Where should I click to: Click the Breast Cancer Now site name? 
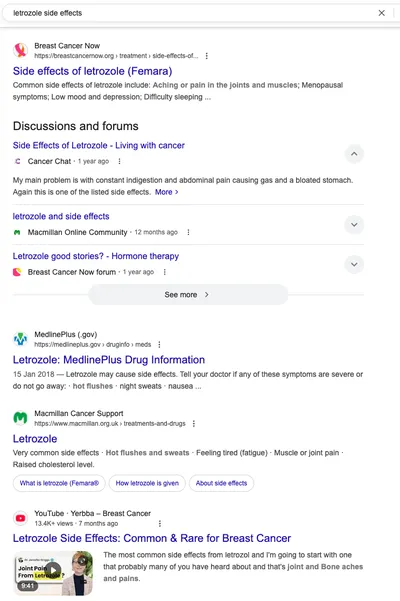(67, 46)
